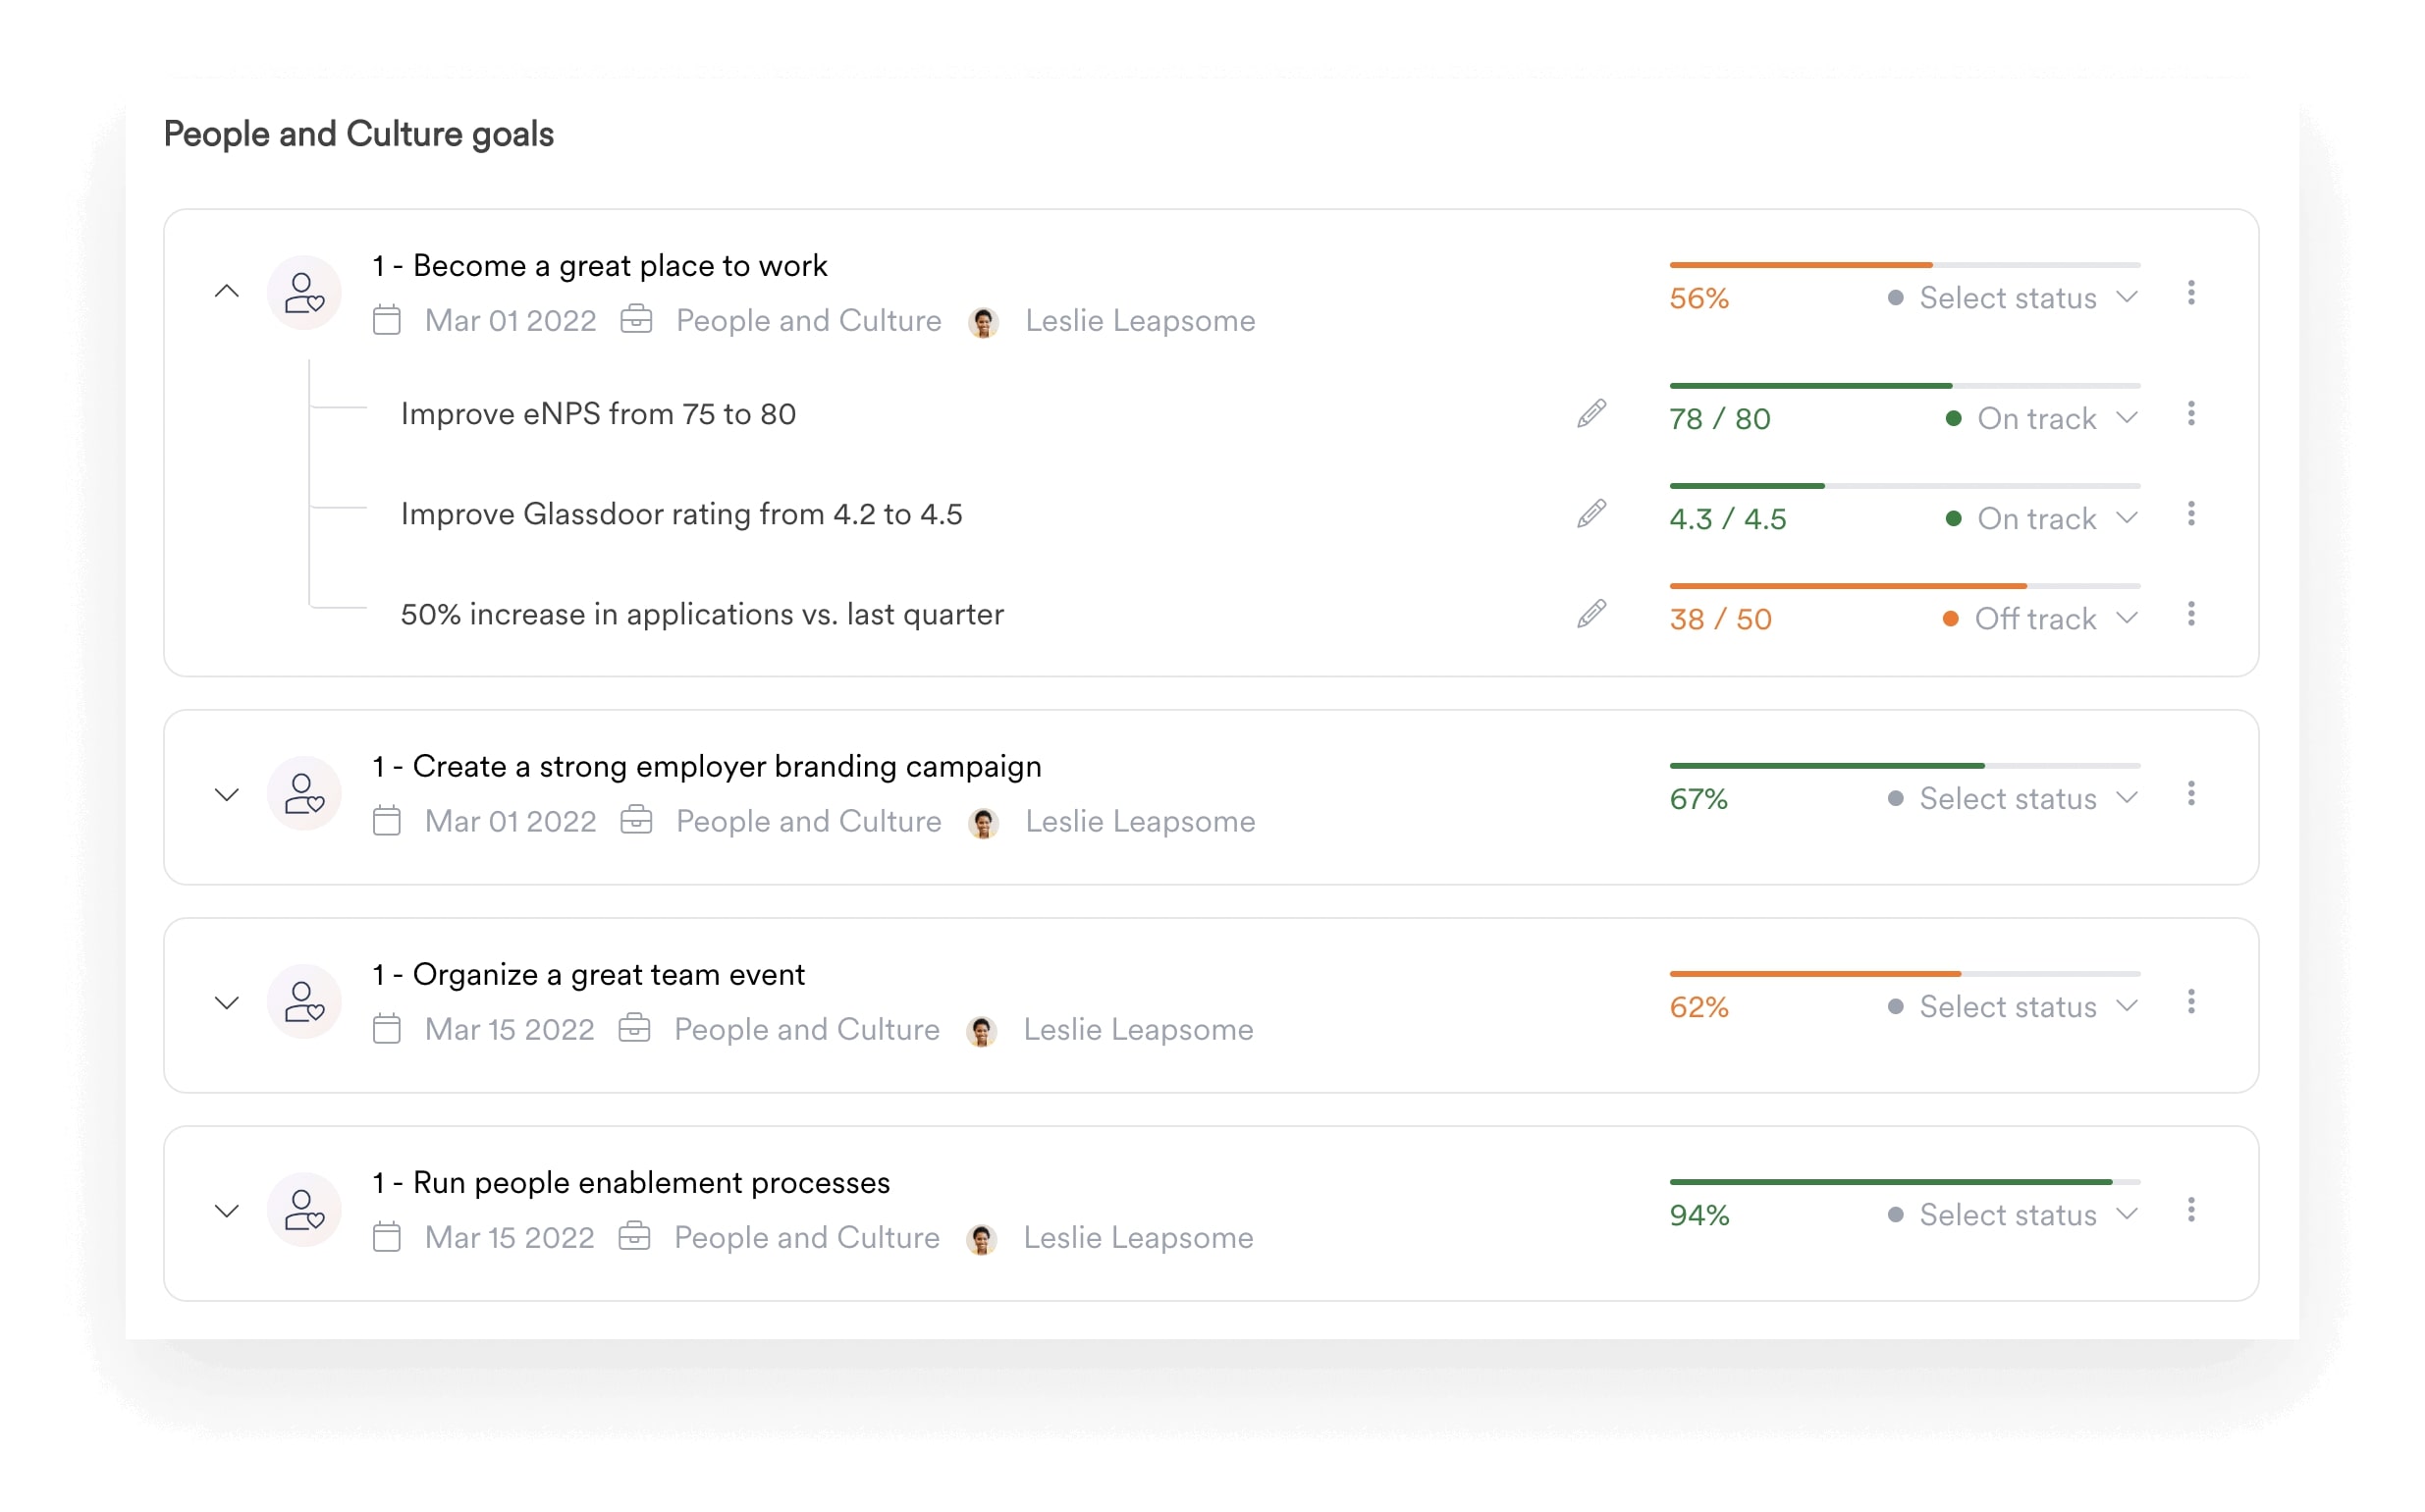The height and width of the screenshot is (1512, 2425).
Task: Click Leslie Leapsome avatar on Organize a great team event
Action: tap(981, 1028)
